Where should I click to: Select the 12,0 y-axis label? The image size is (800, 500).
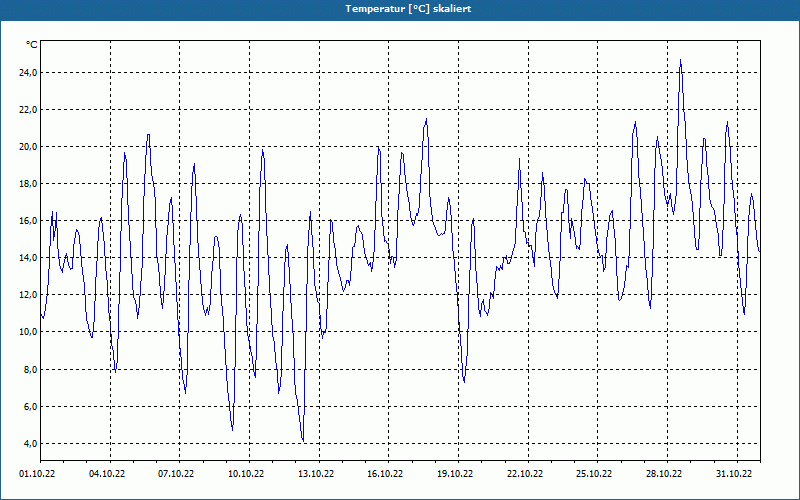tap(28, 295)
